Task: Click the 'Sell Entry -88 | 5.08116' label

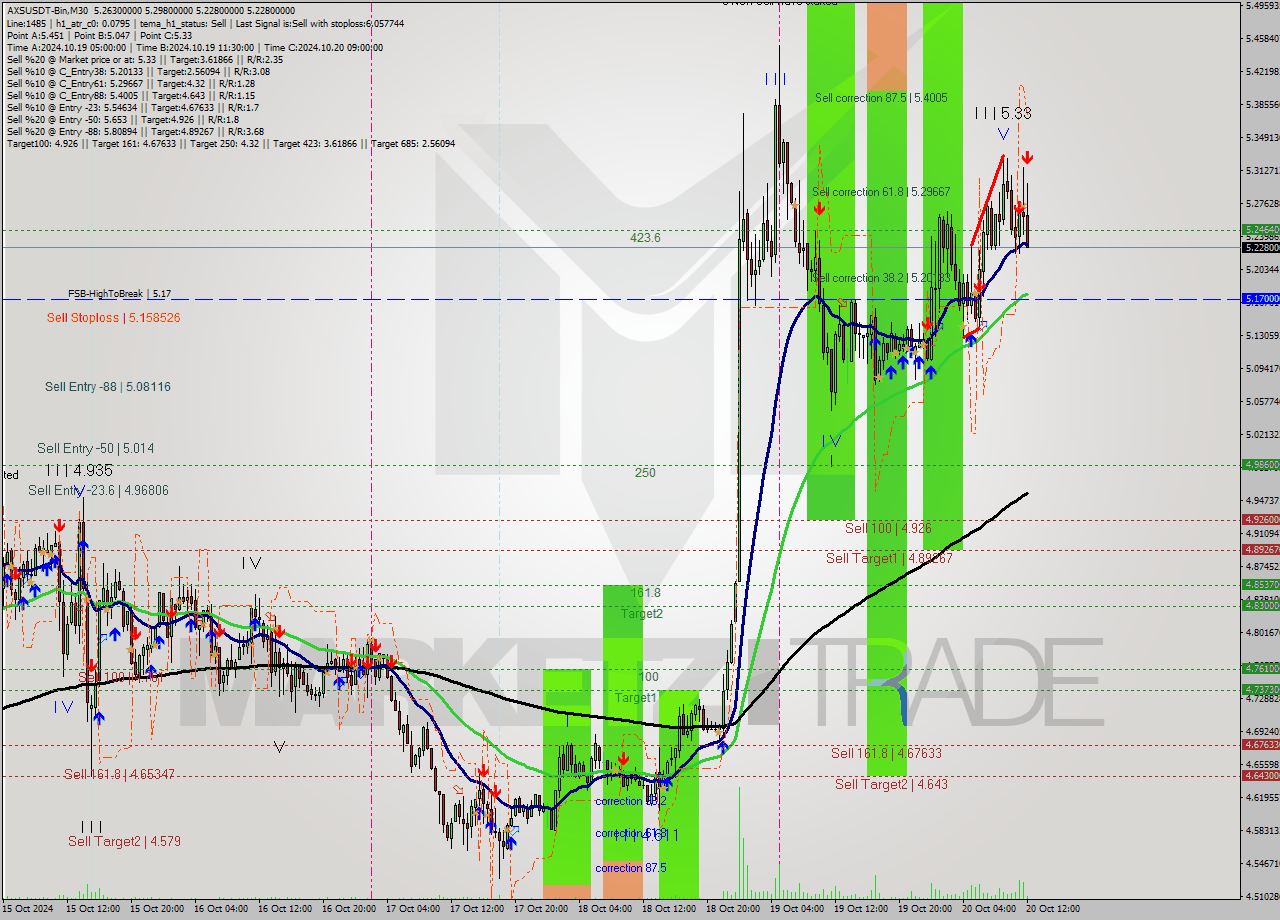Action: (x=107, y=386)
